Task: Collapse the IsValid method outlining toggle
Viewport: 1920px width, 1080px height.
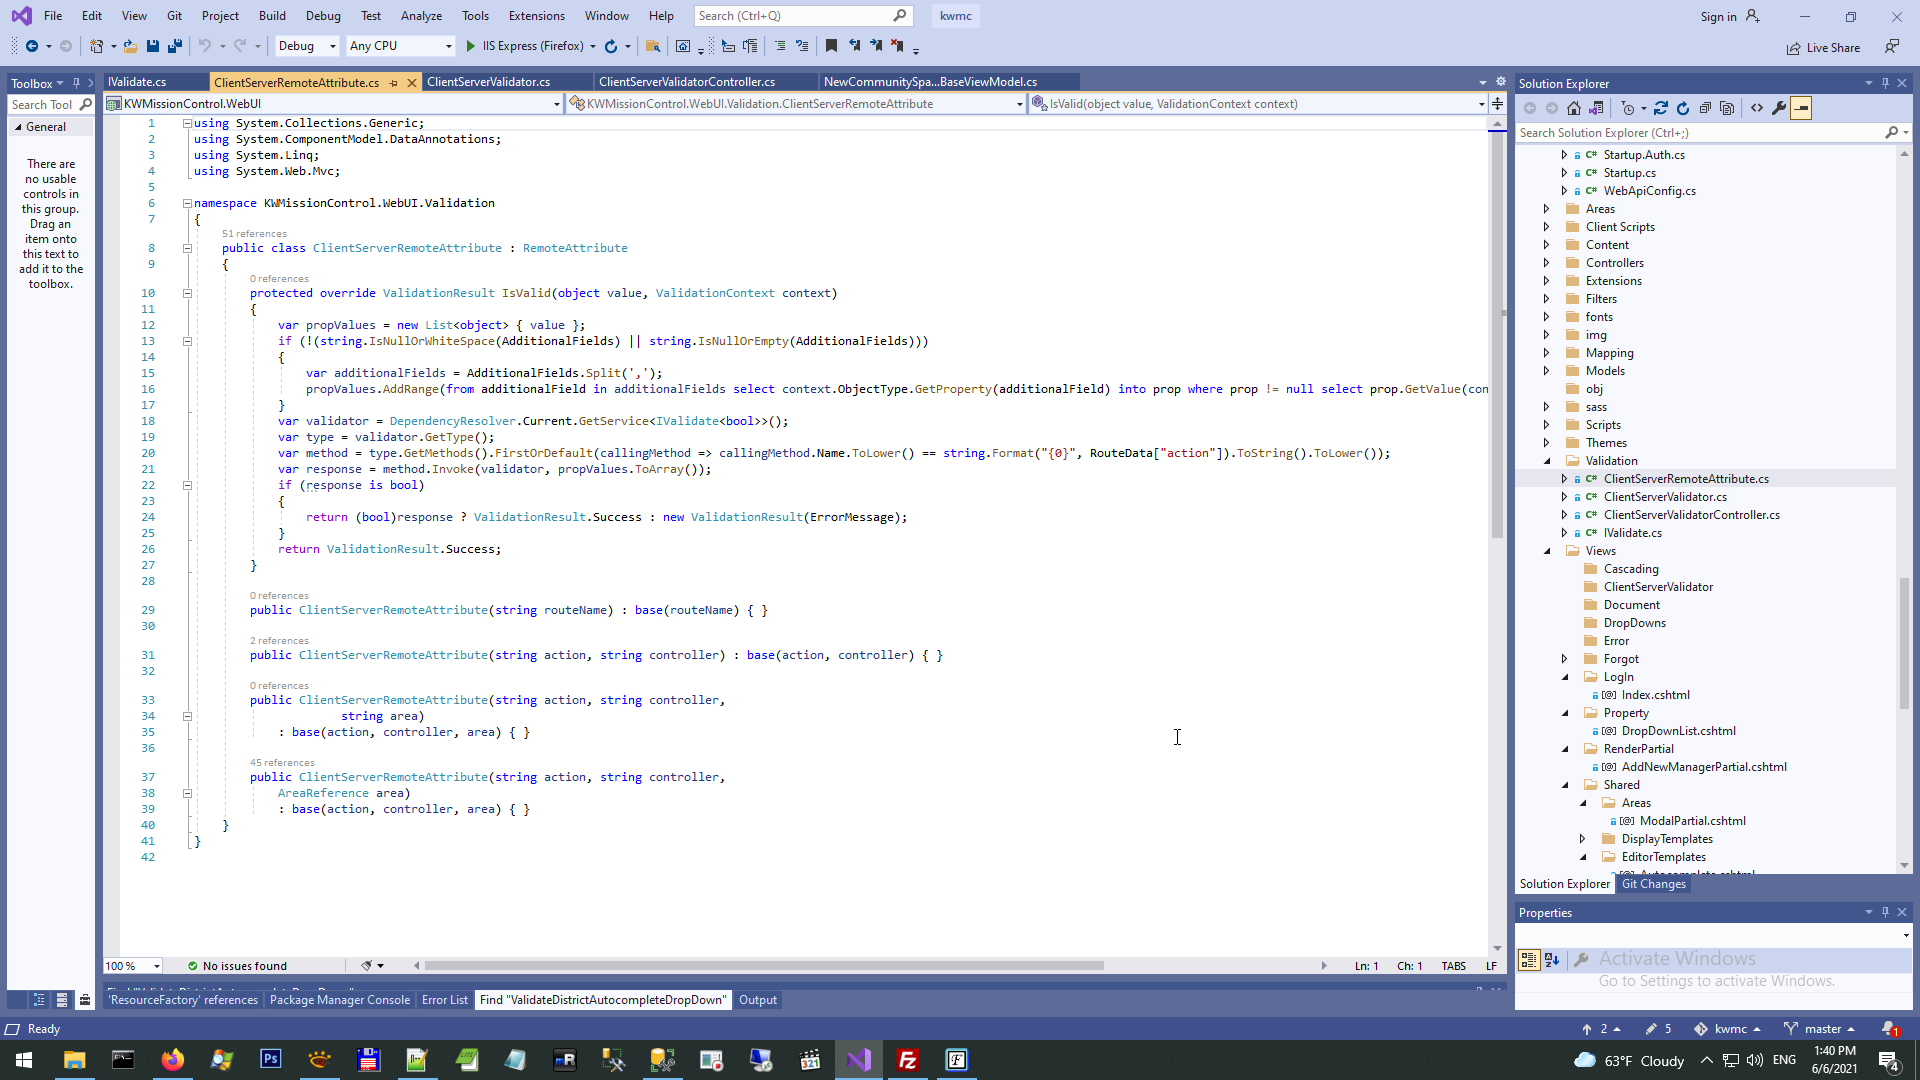Action: pos(187,293)
